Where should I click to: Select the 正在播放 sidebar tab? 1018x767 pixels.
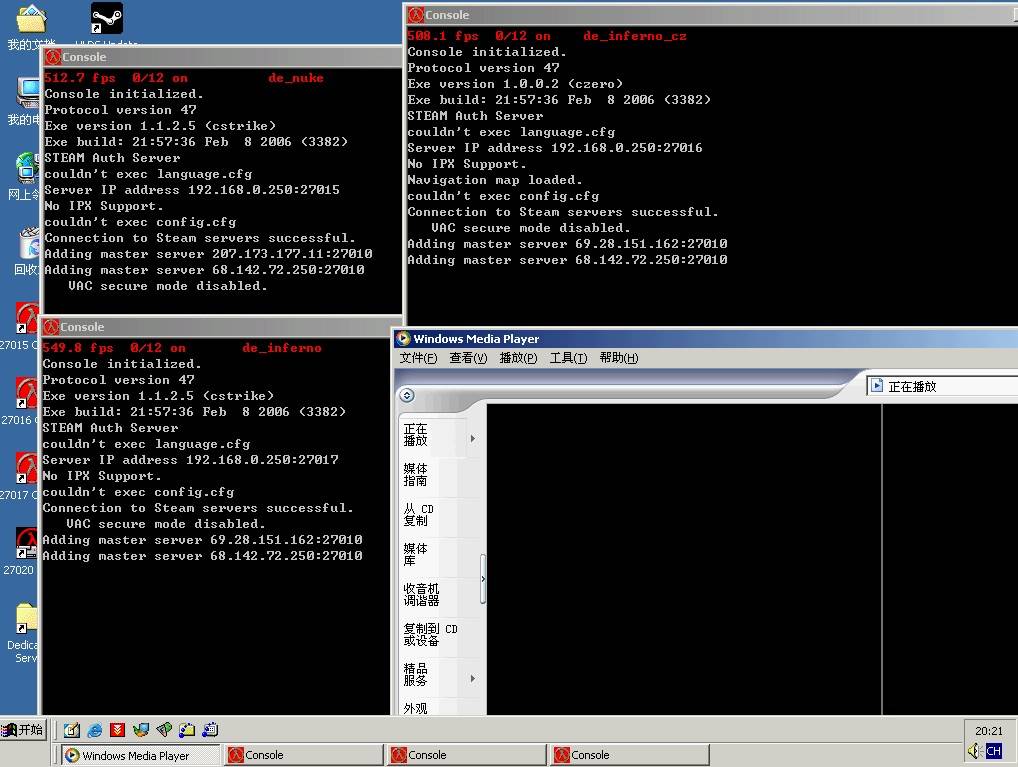431,435
